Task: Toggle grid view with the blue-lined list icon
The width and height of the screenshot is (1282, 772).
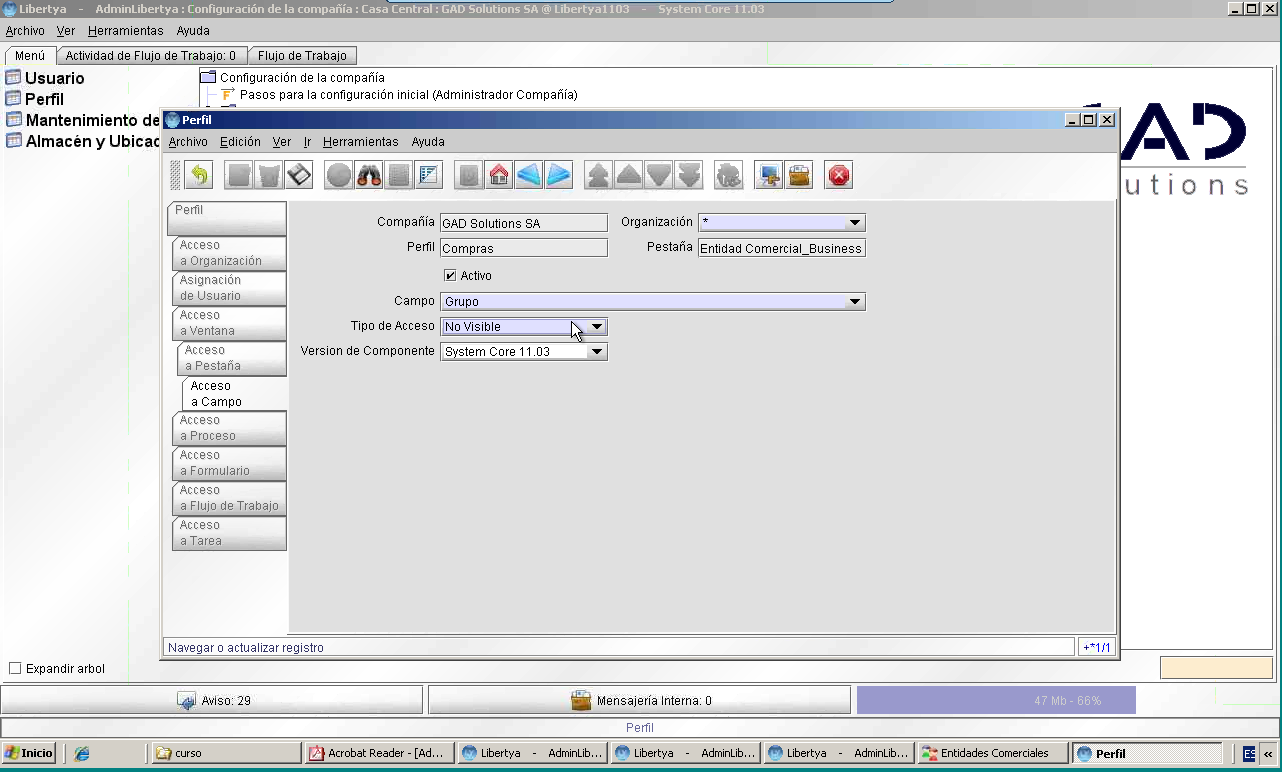Action: click(x=430, y=176)
